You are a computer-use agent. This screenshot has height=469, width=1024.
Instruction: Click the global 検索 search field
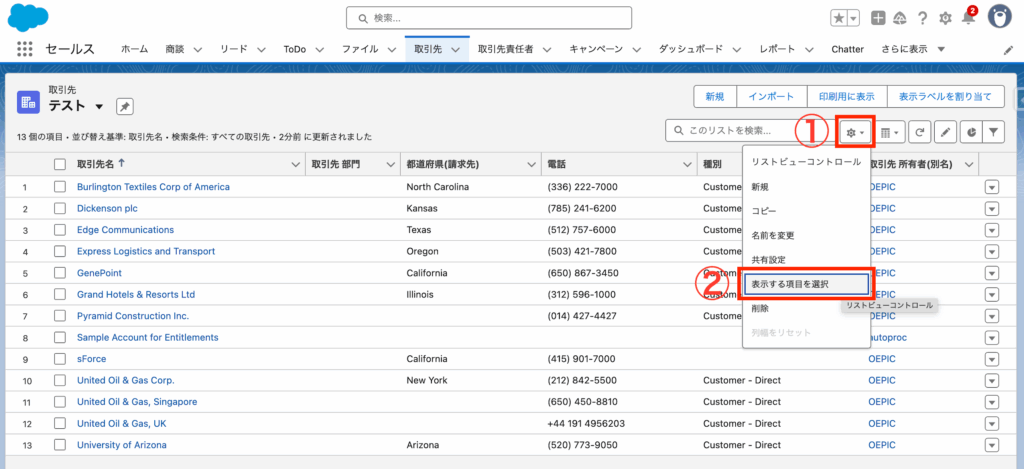point(488,18)
